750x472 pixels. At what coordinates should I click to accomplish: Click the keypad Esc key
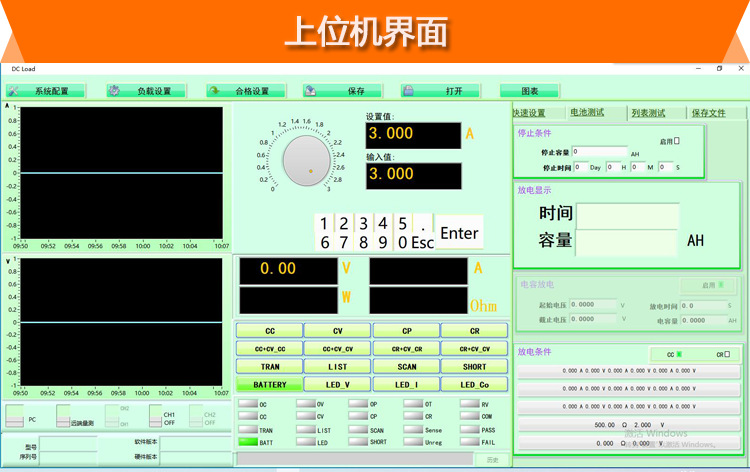(423, 242)
